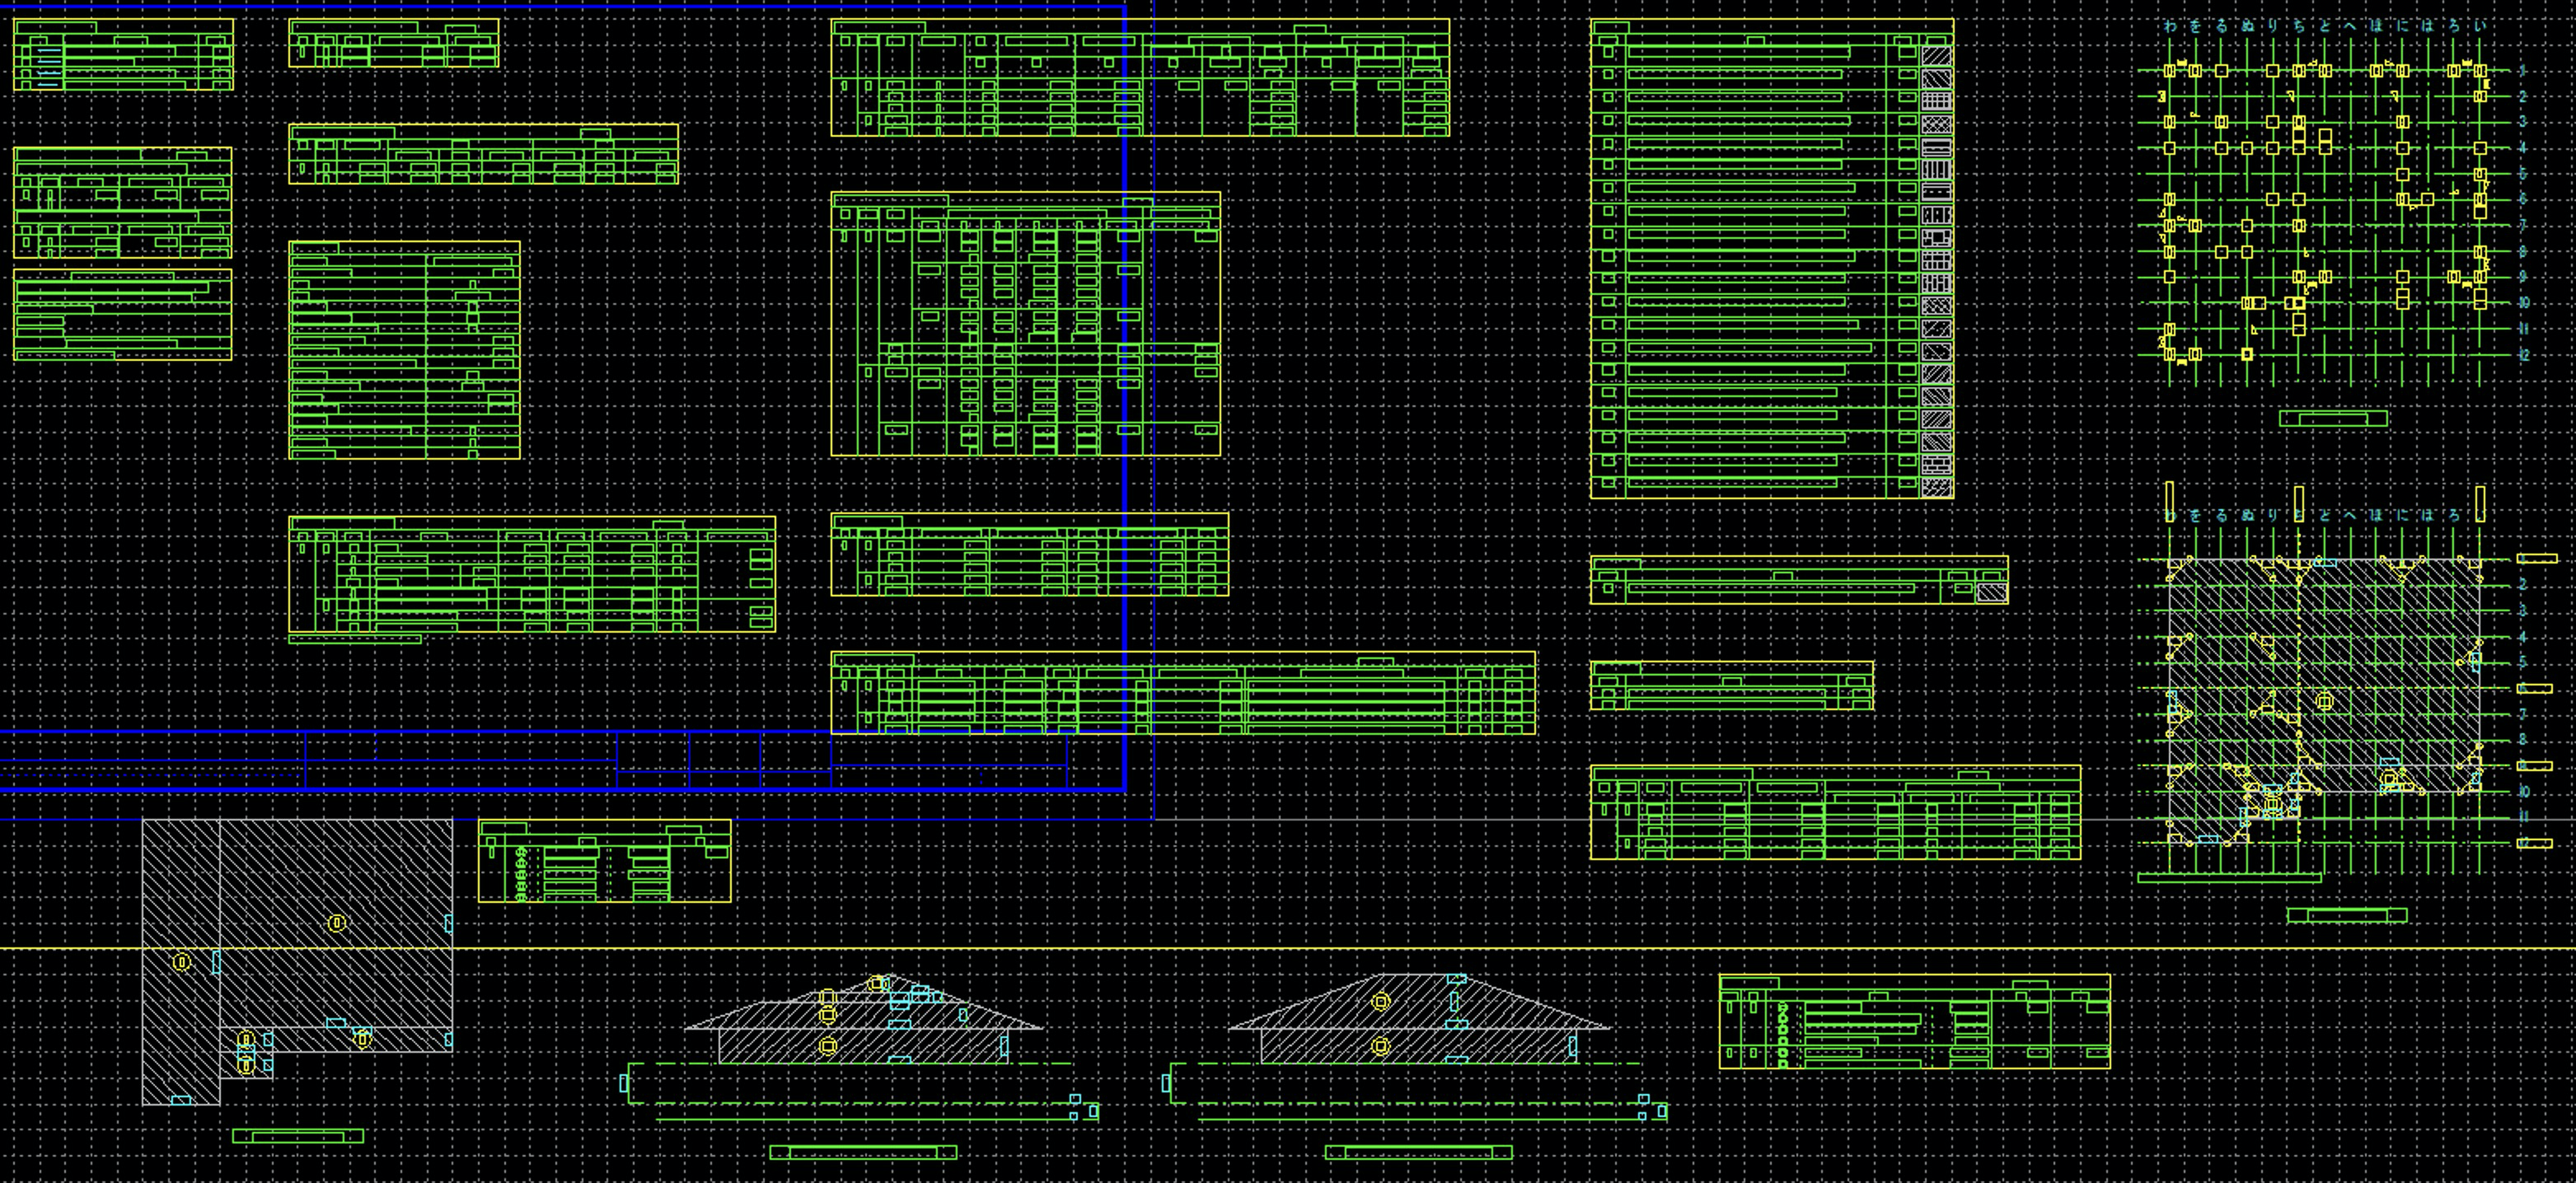Click the cyan tag at bottom of L-shaped plan
The width and height of the screenshot is (2576, 1183).
tap(181, 1100)
